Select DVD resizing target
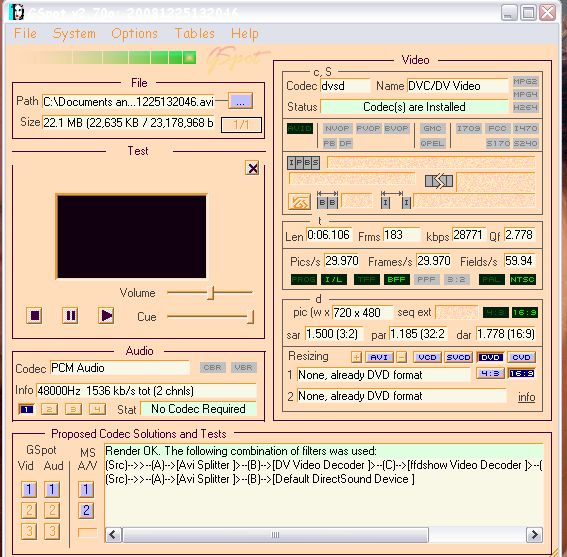567x557 pixels. coord(490,357)
